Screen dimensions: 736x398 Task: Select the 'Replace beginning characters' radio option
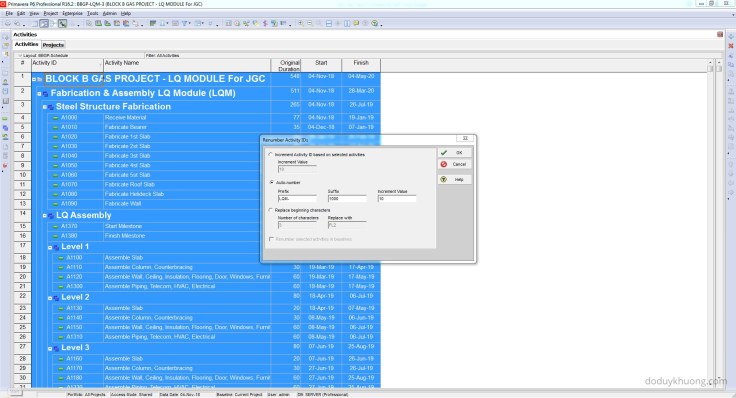pos(270,210)
